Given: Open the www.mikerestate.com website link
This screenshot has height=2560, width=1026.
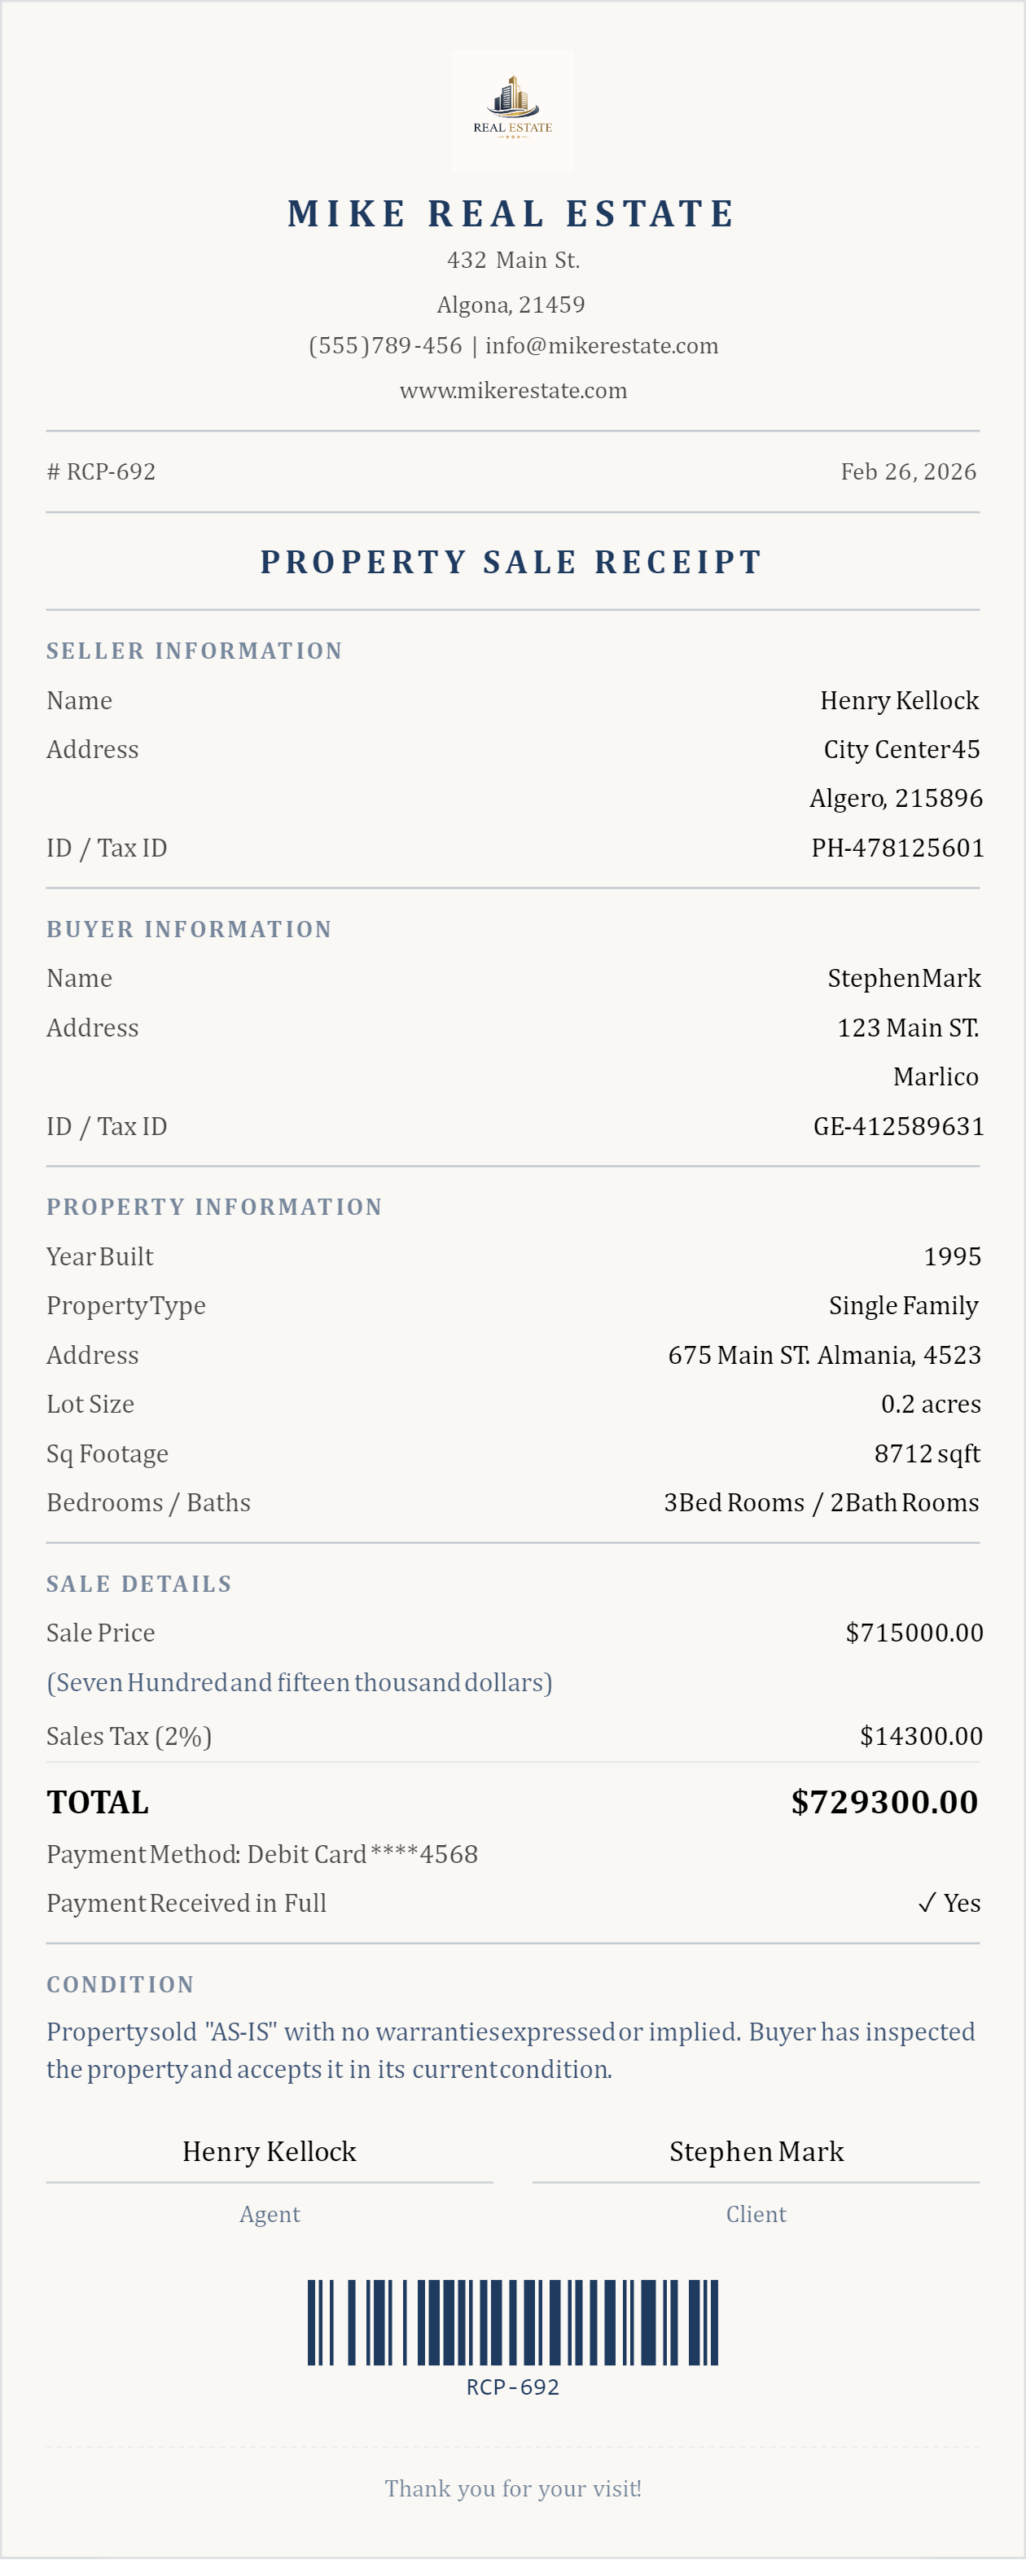Looking at the screenshot, I should click(513, 391).
